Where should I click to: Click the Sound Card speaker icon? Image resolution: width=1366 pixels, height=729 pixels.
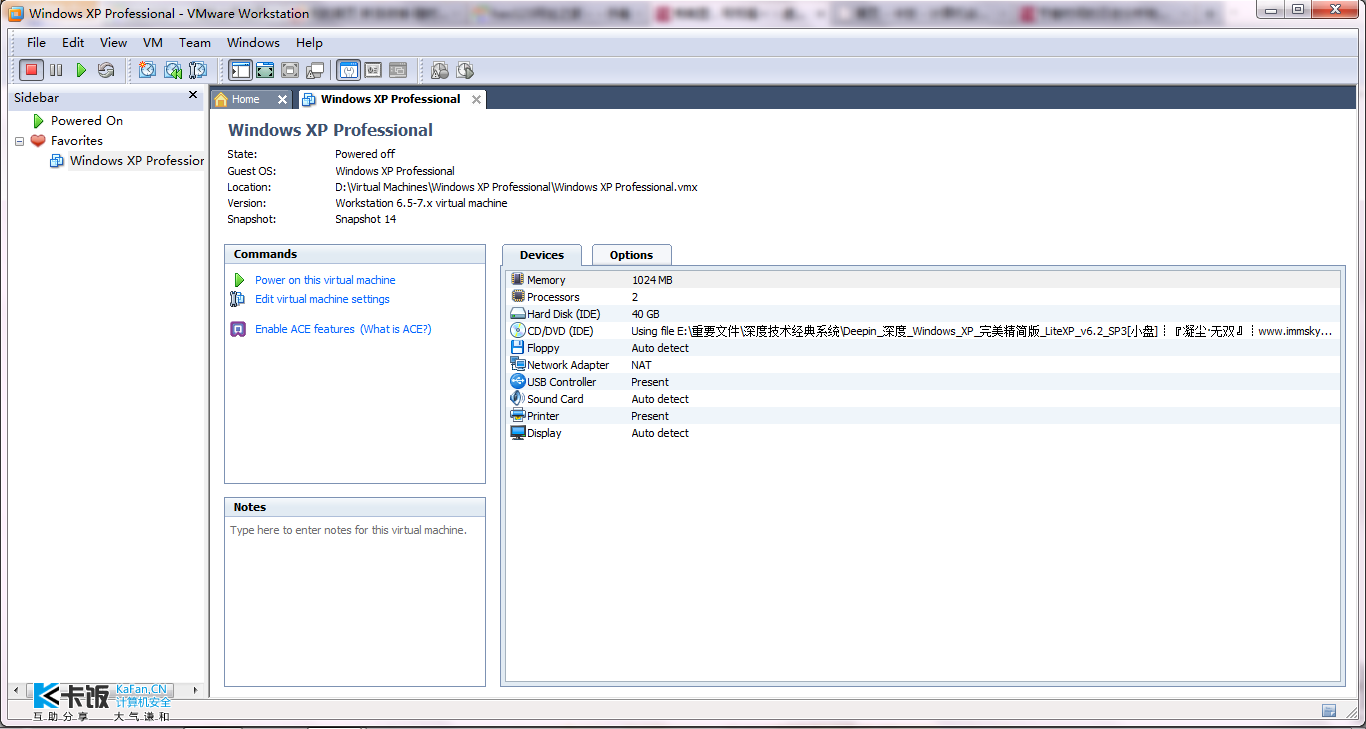pyautogui.click(x=518, y=399)
